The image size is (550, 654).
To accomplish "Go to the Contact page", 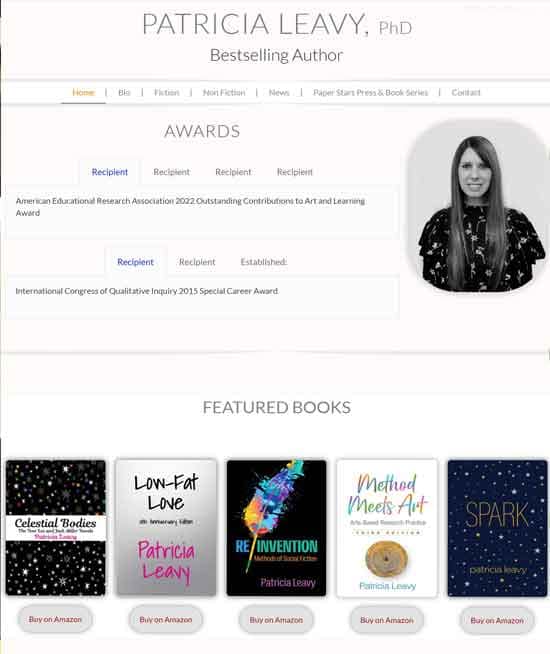I will 466,93.
